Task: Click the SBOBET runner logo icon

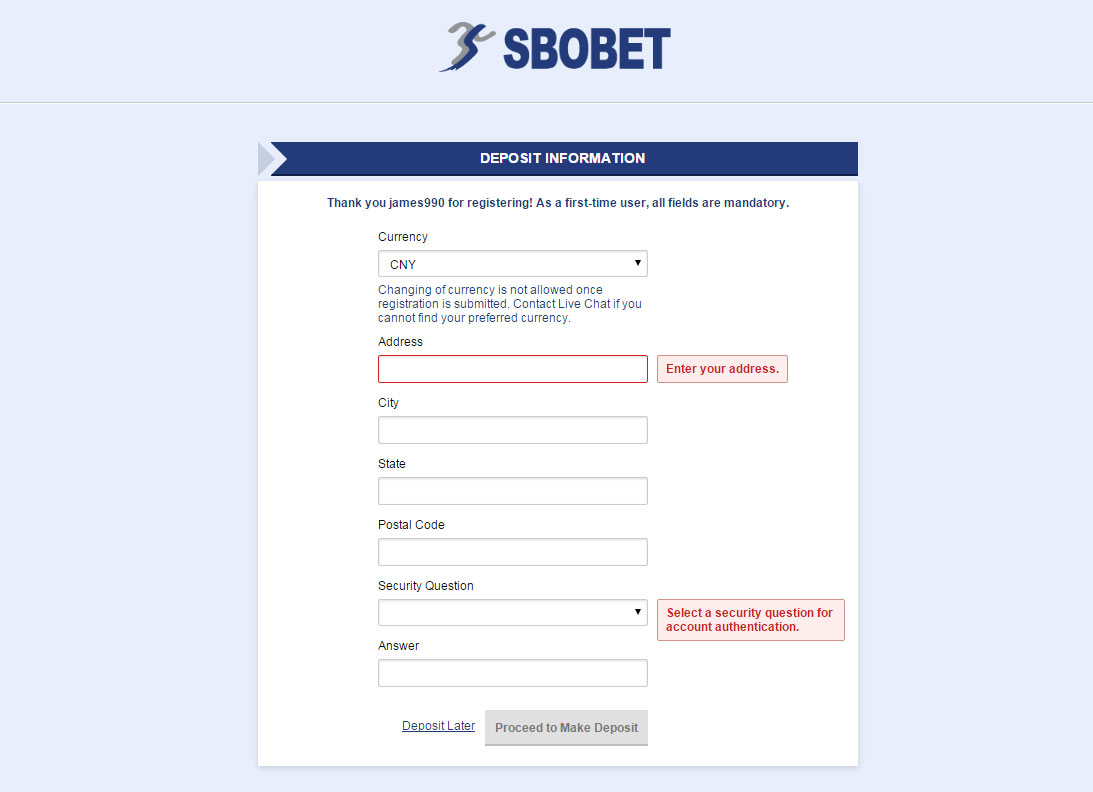Action: [x=467, y=47]
